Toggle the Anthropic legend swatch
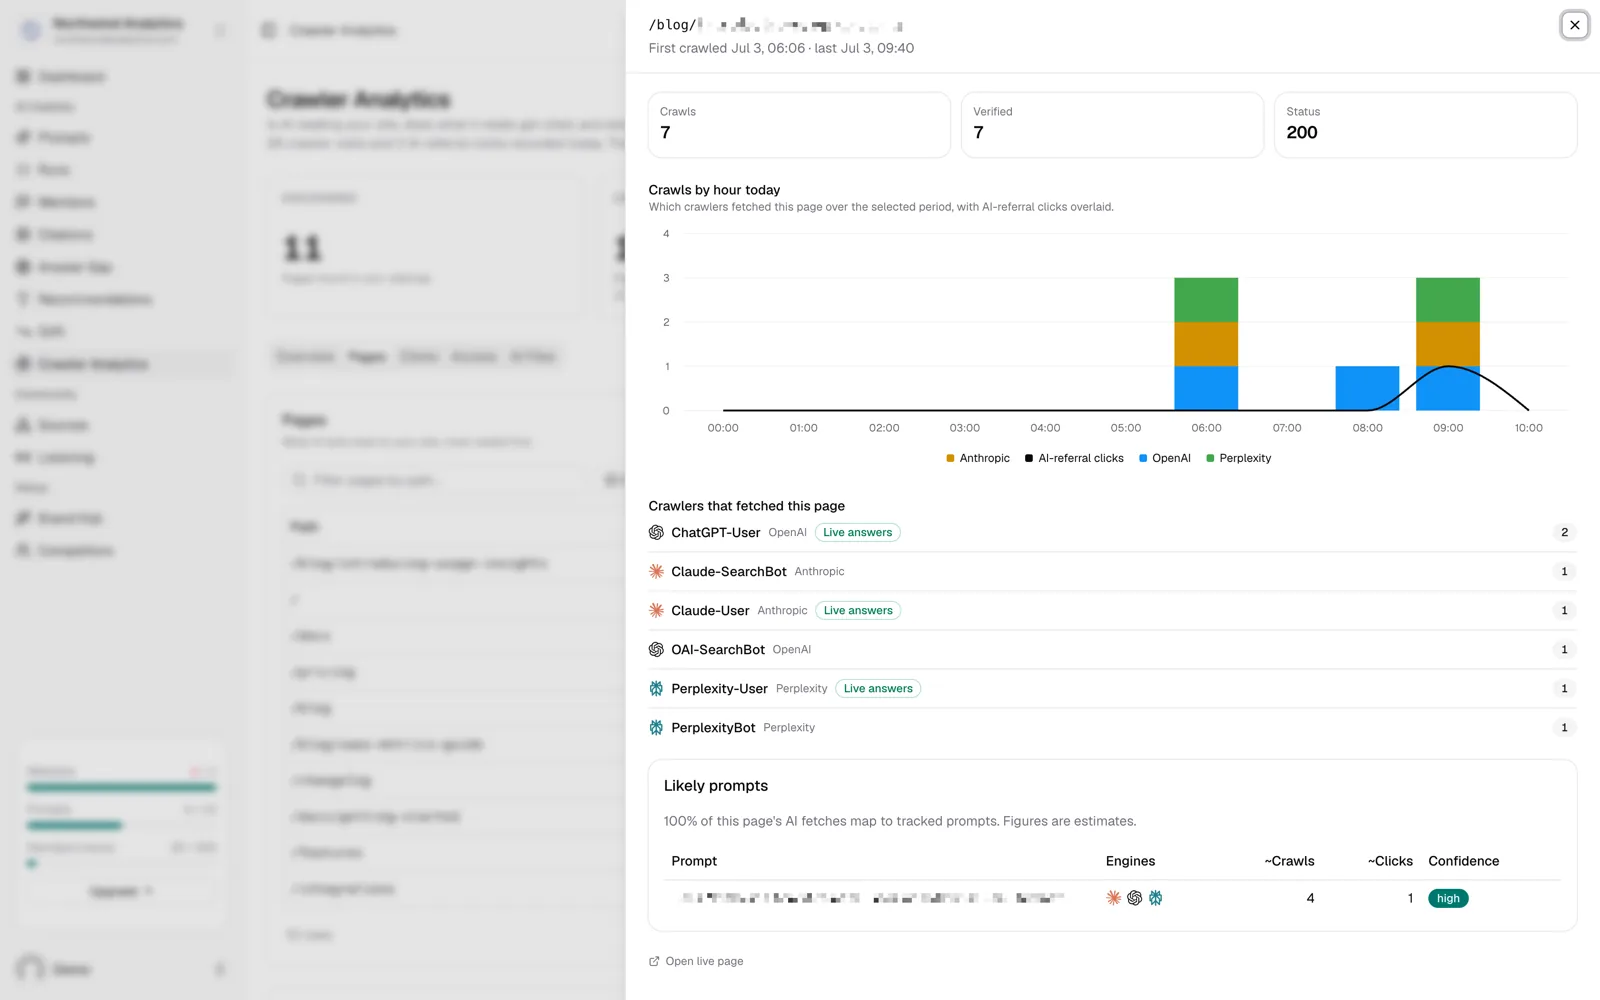The height and width of the screenshot is (1000, 1600). (950, 459)
